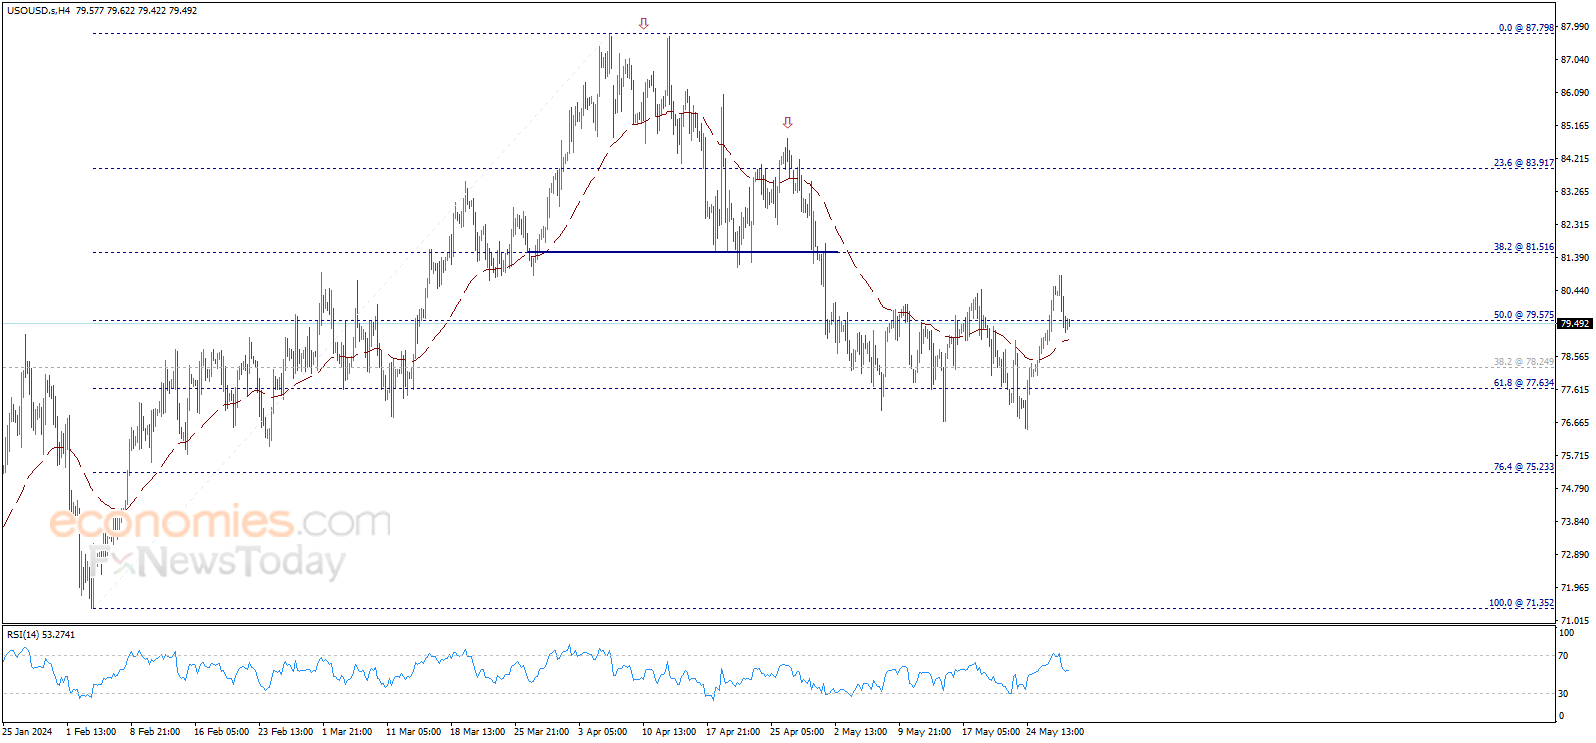1596x743 pixels.
Task: Click the 3 Apr 05:00 date on time axis
Action: pos(603,732)
